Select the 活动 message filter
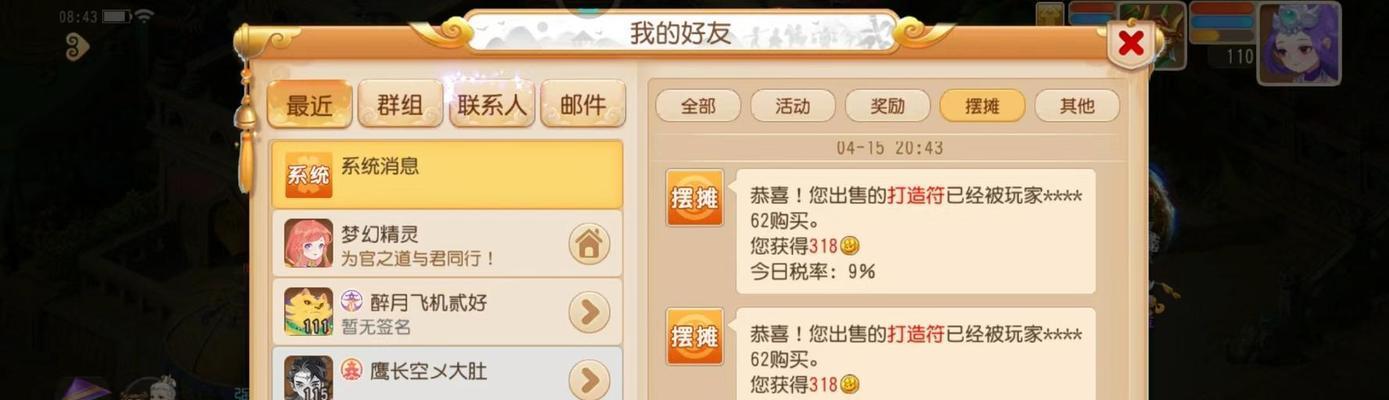 (793, 105)
